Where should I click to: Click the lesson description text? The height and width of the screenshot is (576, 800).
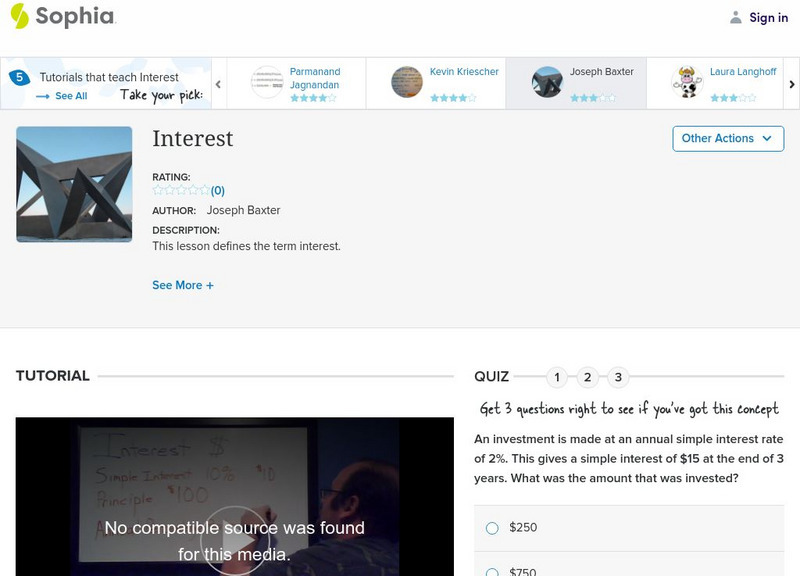coord(246,246)
